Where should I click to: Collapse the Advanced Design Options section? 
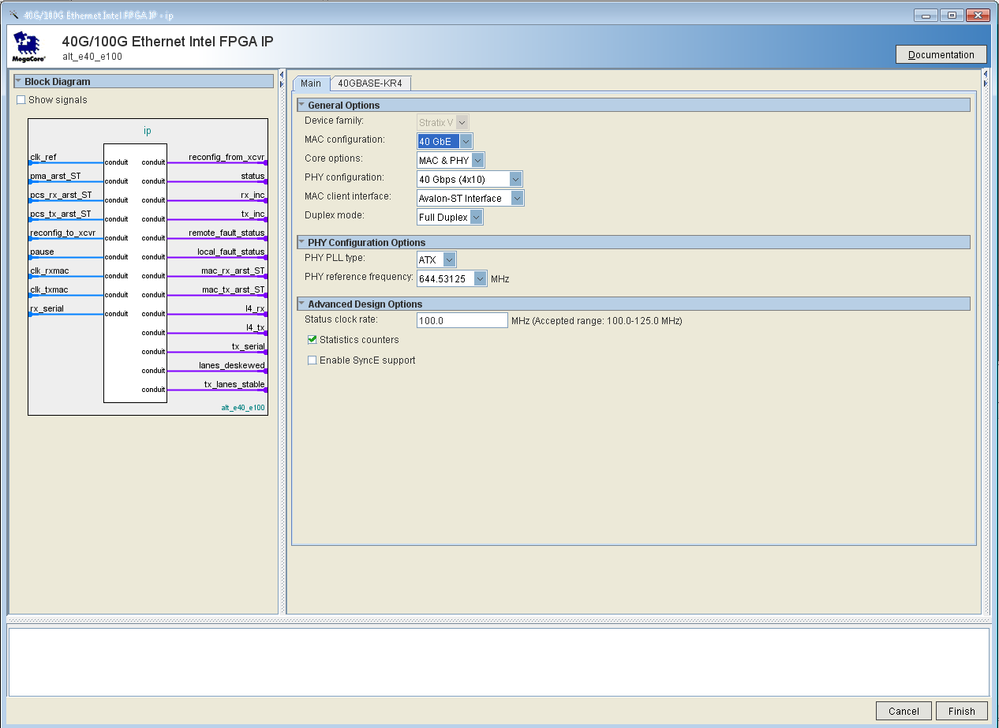[300, 304]
